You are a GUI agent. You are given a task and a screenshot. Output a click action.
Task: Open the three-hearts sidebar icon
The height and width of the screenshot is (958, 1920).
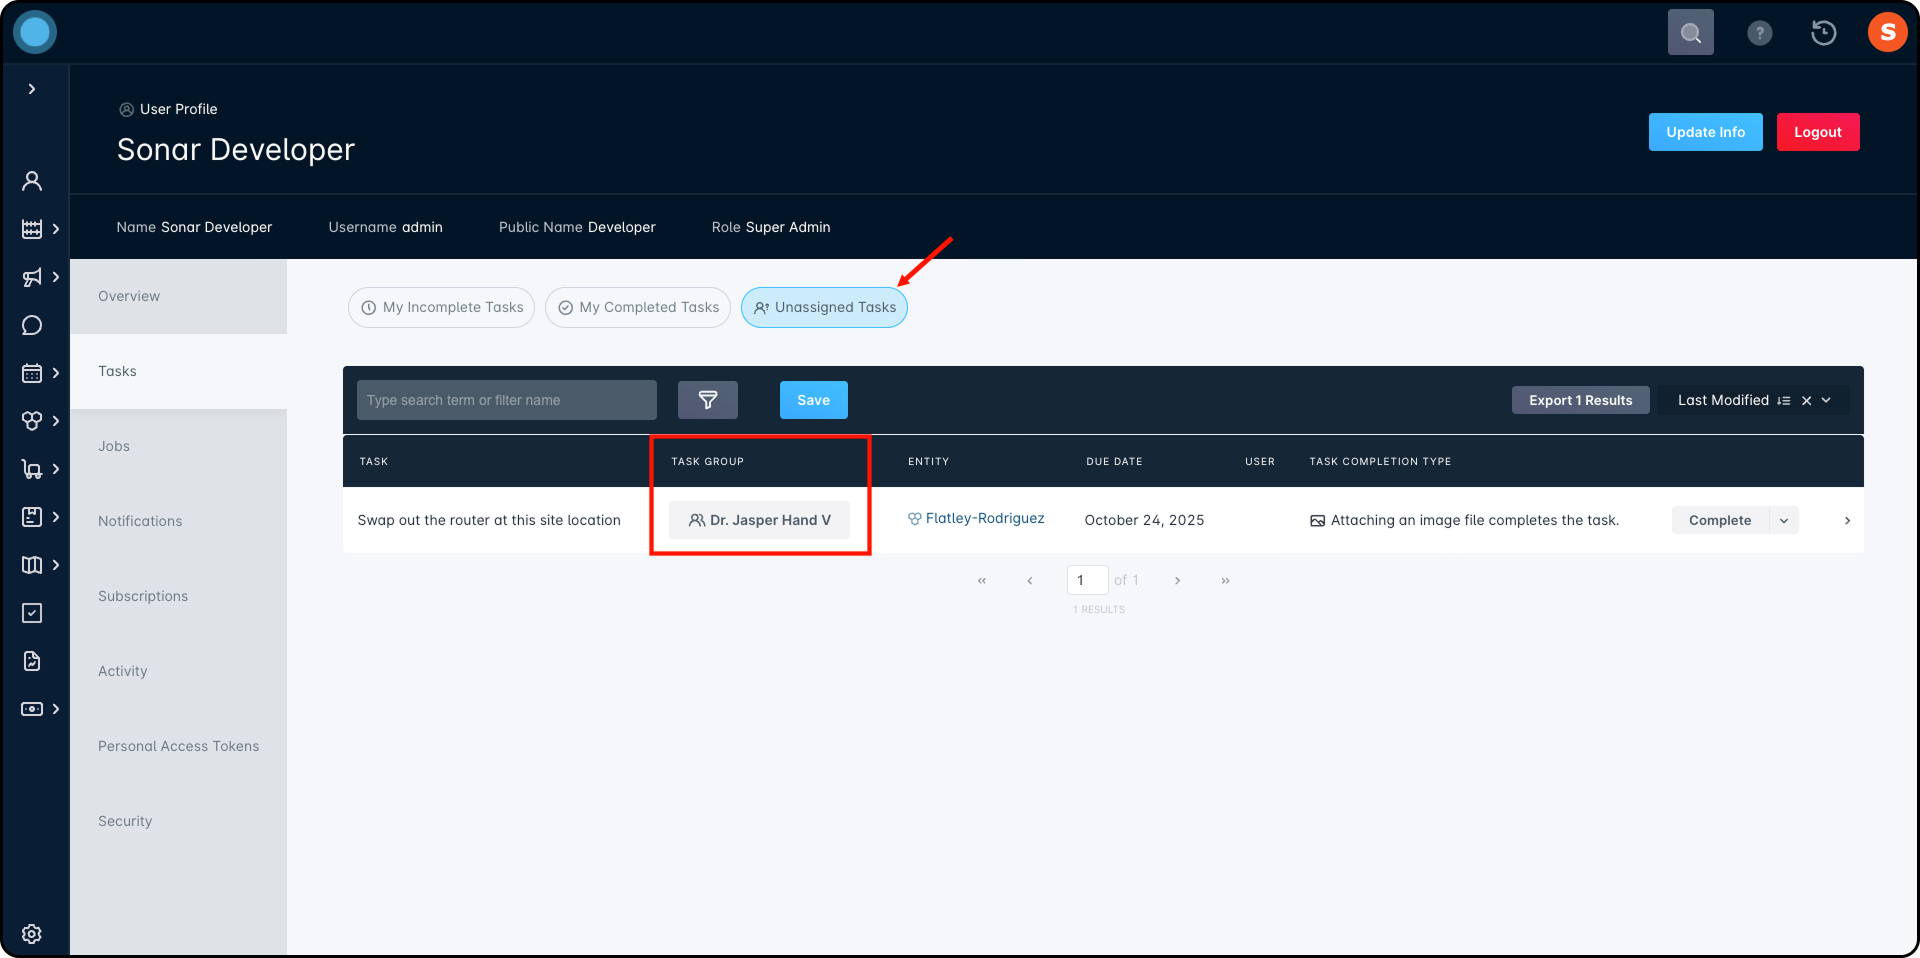[32, 421]
